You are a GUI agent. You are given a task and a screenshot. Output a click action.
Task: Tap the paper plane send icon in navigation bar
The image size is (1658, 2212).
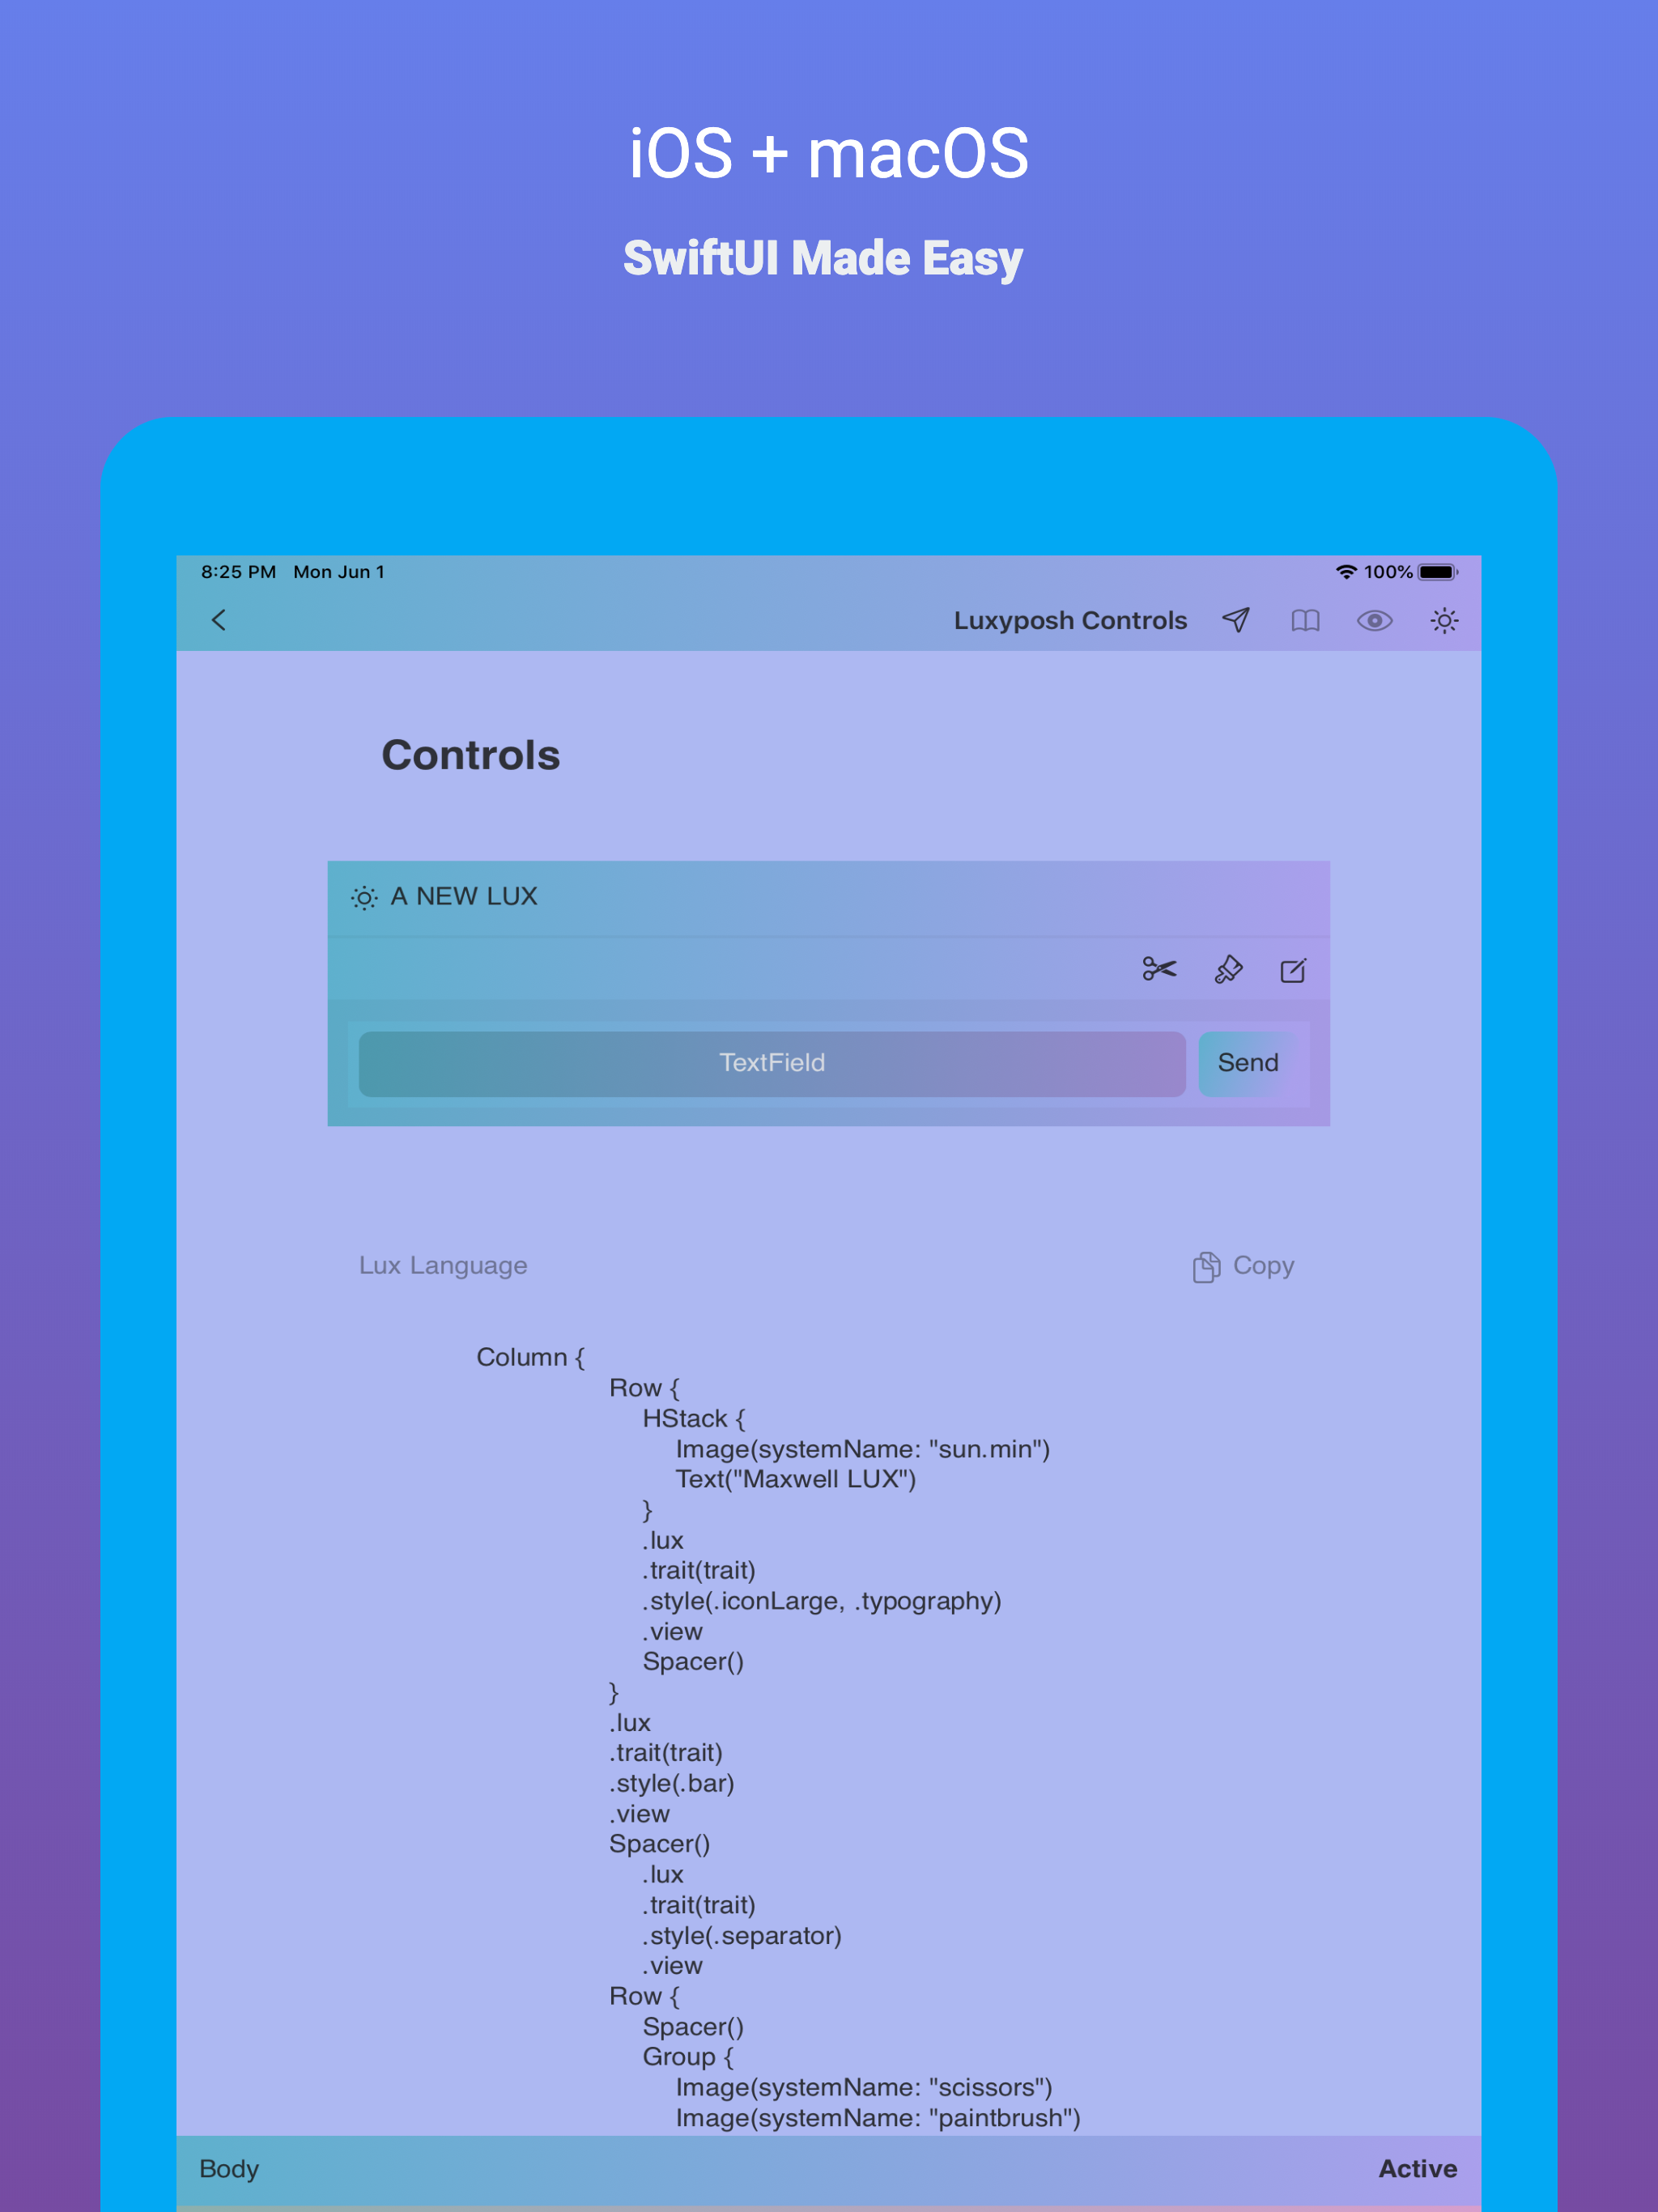tap(1236, 620)
